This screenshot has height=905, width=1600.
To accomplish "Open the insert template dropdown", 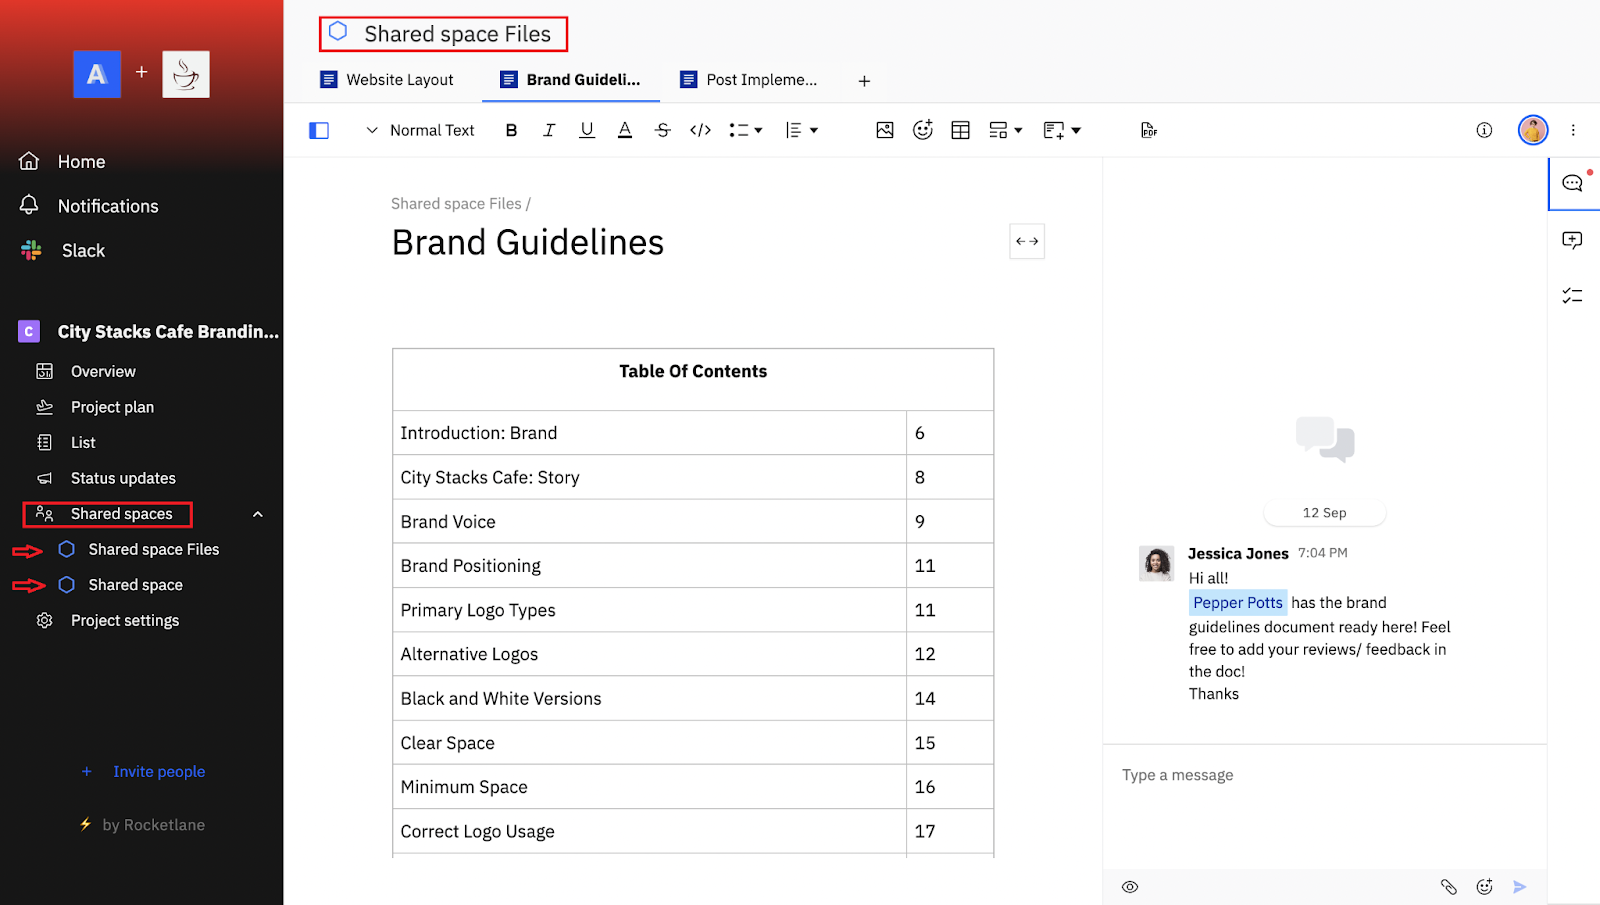I will [x=1061, y=130].
